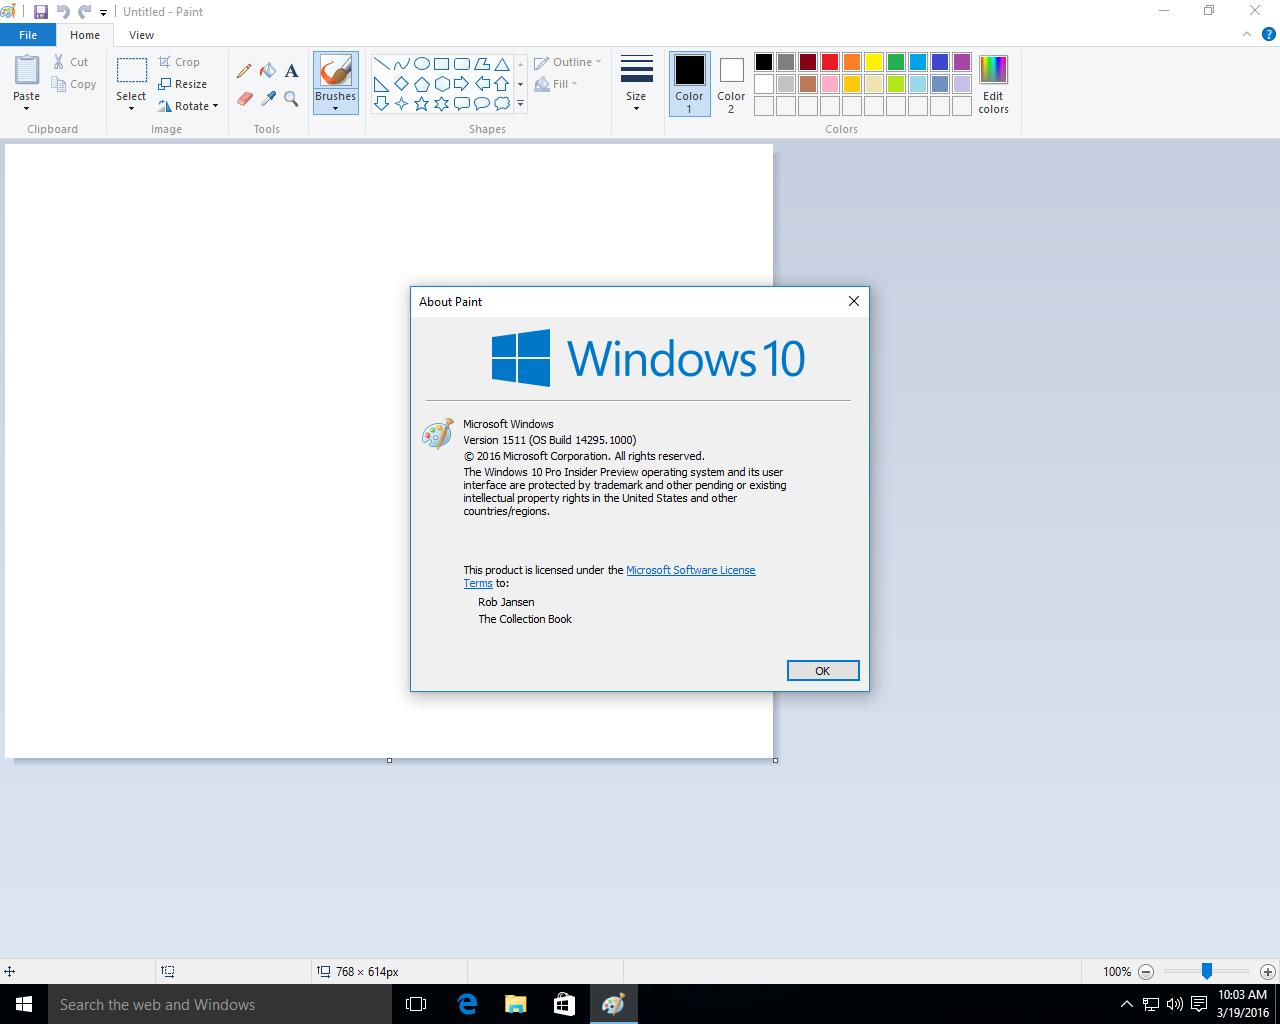Choose the Five-point star shape
The height and width of the screenshot is (1024, 1280).
coord(421,103)
